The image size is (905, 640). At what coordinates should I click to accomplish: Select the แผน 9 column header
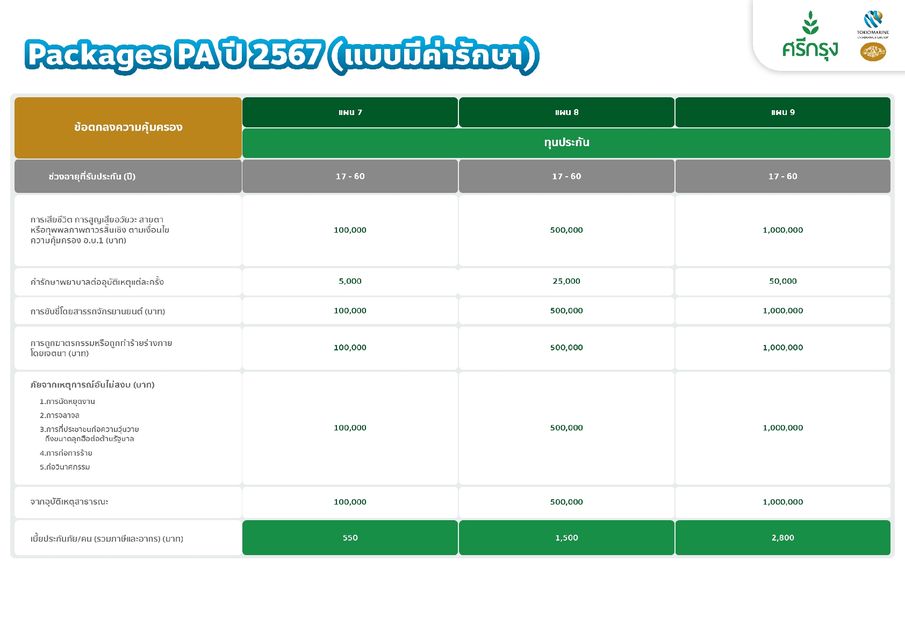(782, 112)
